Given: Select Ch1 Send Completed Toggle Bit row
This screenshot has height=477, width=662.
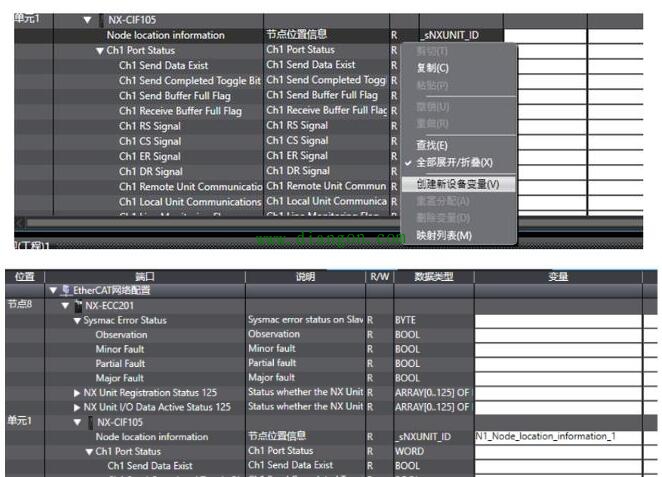Looking at the screenshot, I should pos(190,81).
